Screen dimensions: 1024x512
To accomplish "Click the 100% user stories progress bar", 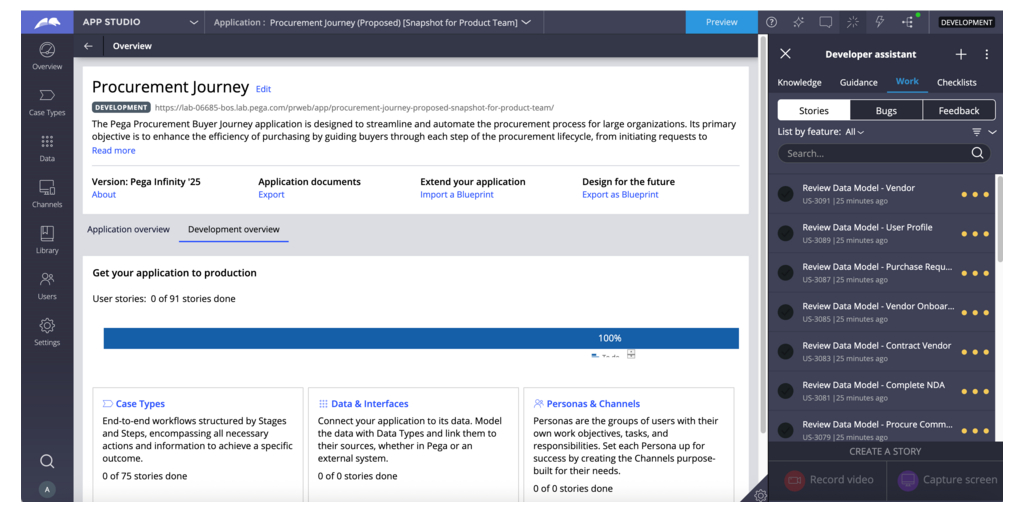I will tap(421, 338).
